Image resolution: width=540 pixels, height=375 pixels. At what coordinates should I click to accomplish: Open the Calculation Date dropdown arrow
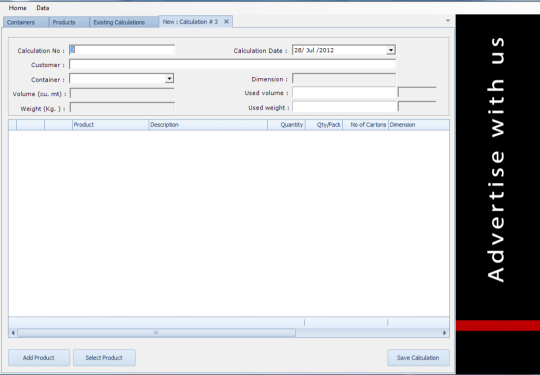391,50
